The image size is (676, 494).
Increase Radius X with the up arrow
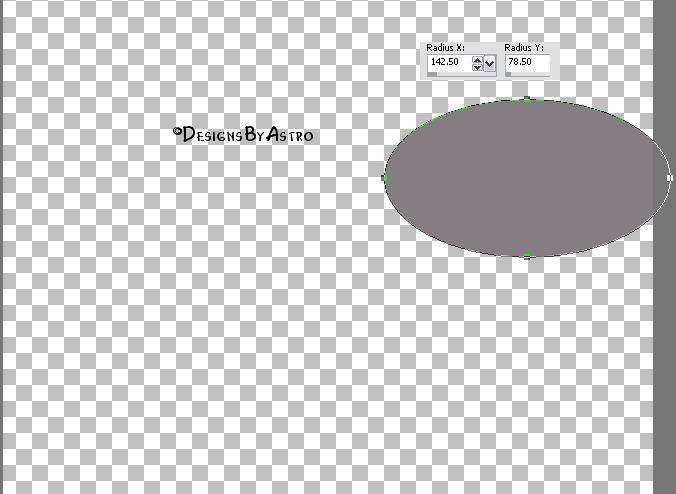click(477, 60)
